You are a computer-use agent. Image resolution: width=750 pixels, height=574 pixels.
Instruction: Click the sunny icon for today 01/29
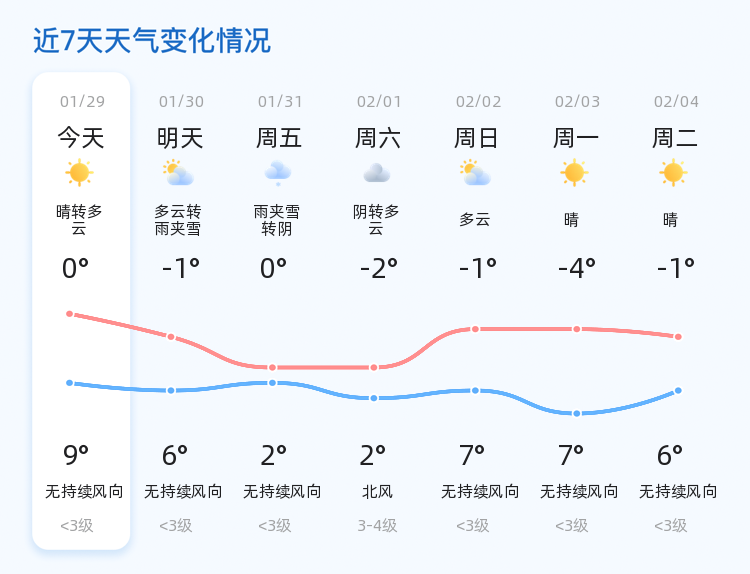point(79,173)
